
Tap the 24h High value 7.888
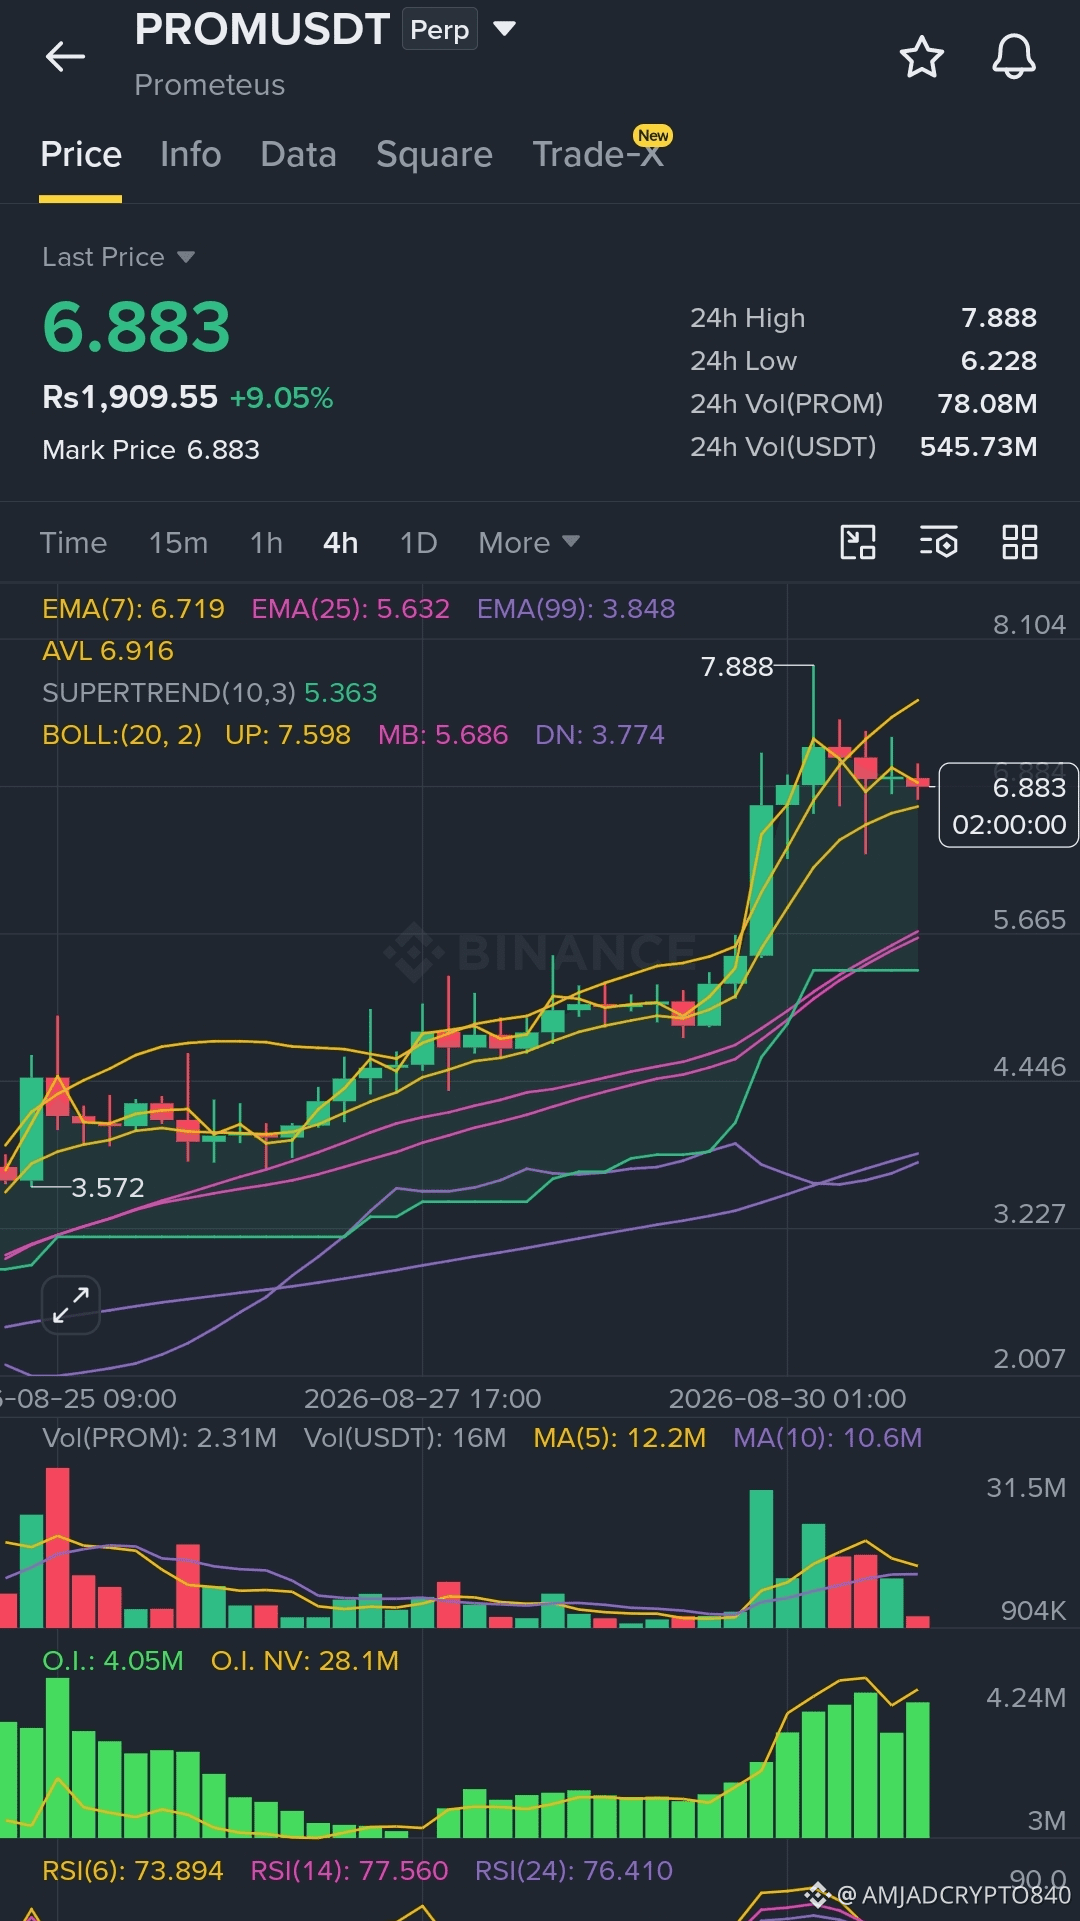[999, 318]
